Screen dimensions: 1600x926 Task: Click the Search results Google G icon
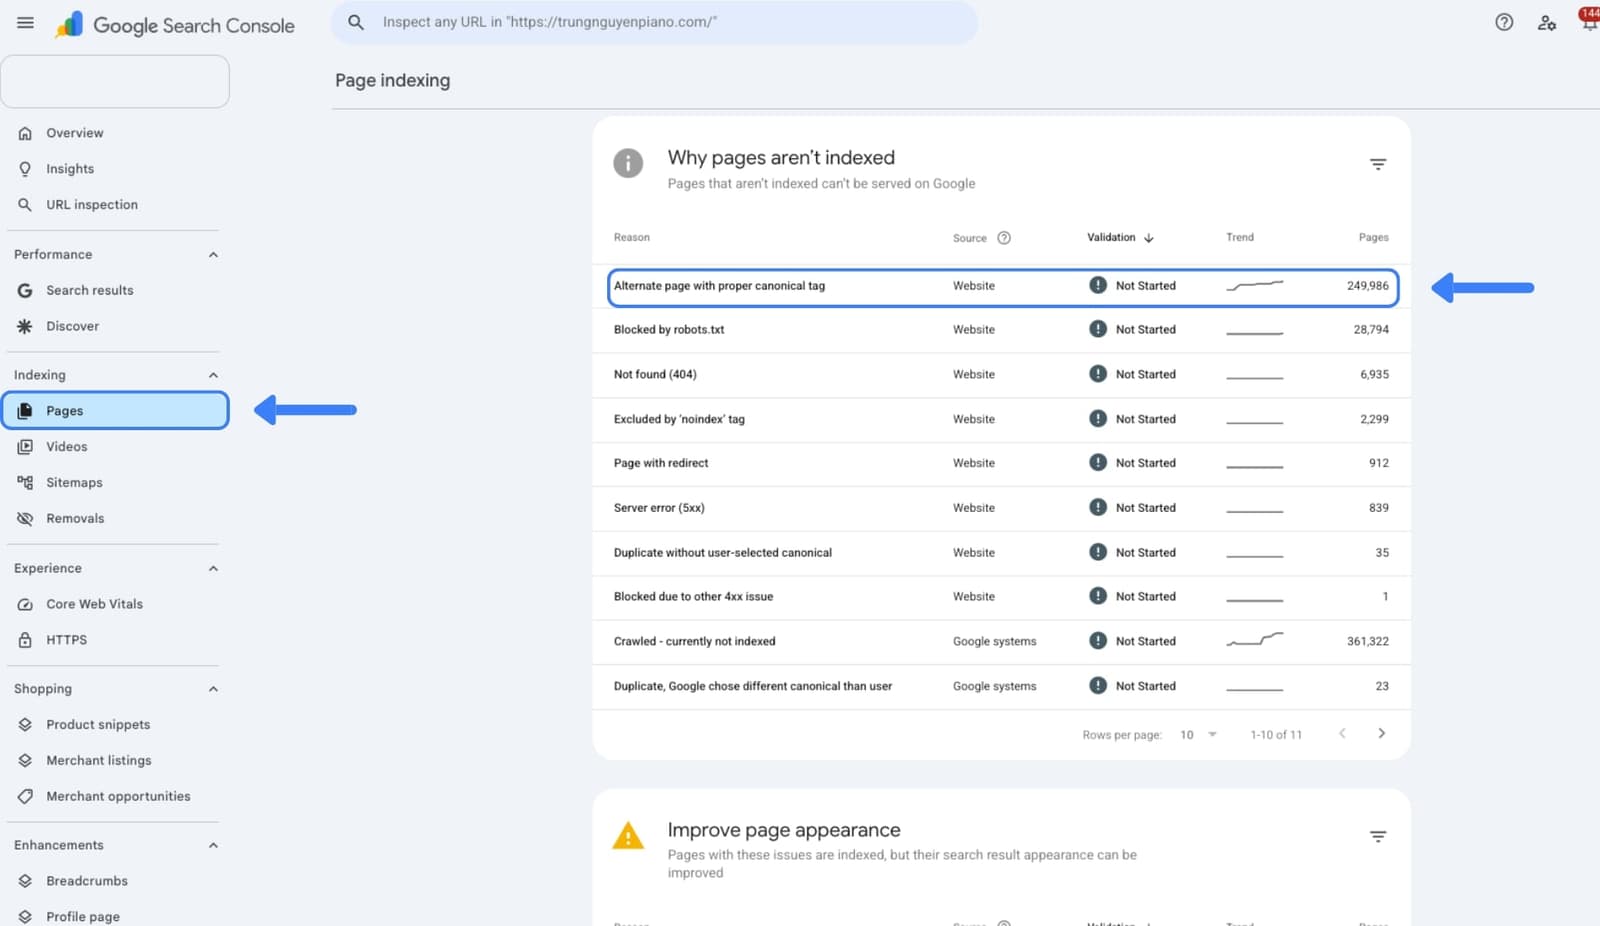point(25,290)
